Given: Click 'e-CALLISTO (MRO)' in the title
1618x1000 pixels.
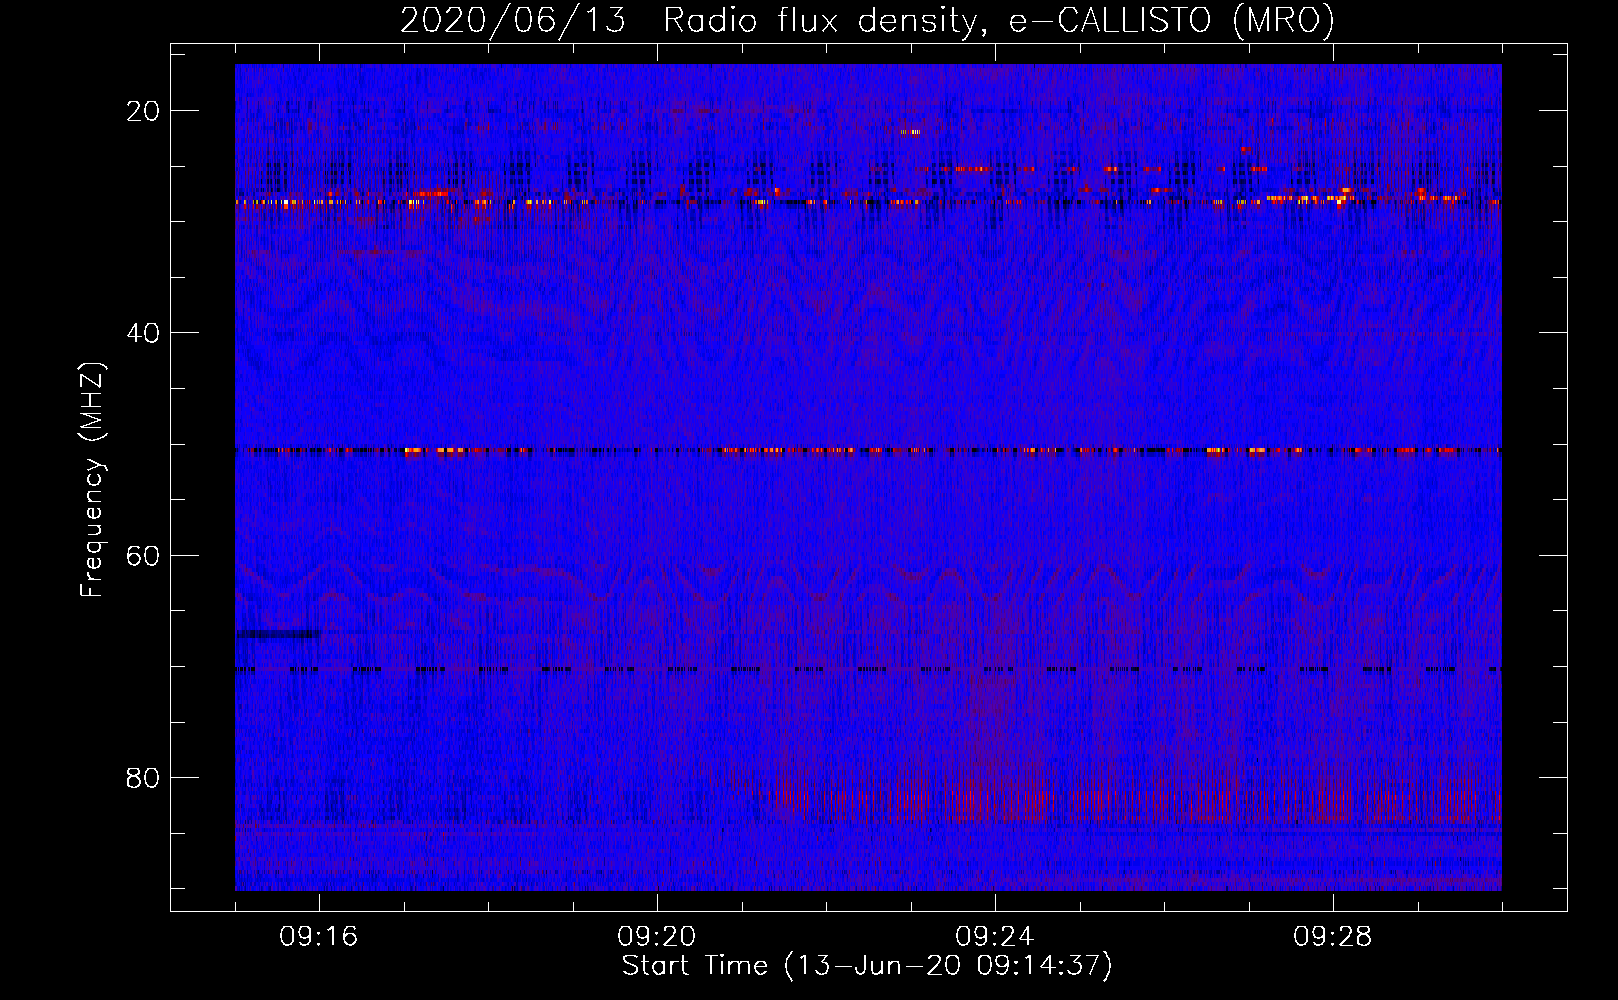Looking at the screenshot, I should point(1171,21).
